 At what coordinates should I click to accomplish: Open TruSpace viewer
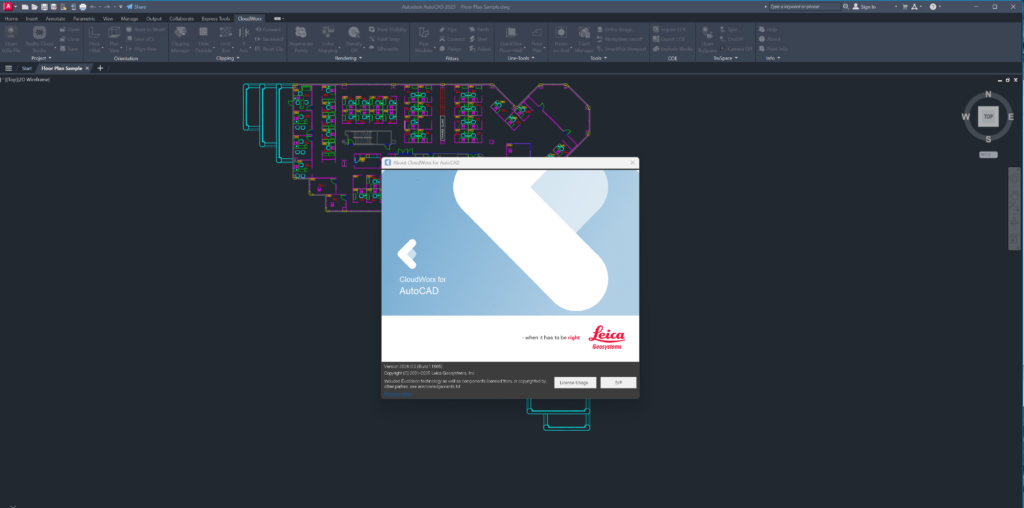(707, 39)
